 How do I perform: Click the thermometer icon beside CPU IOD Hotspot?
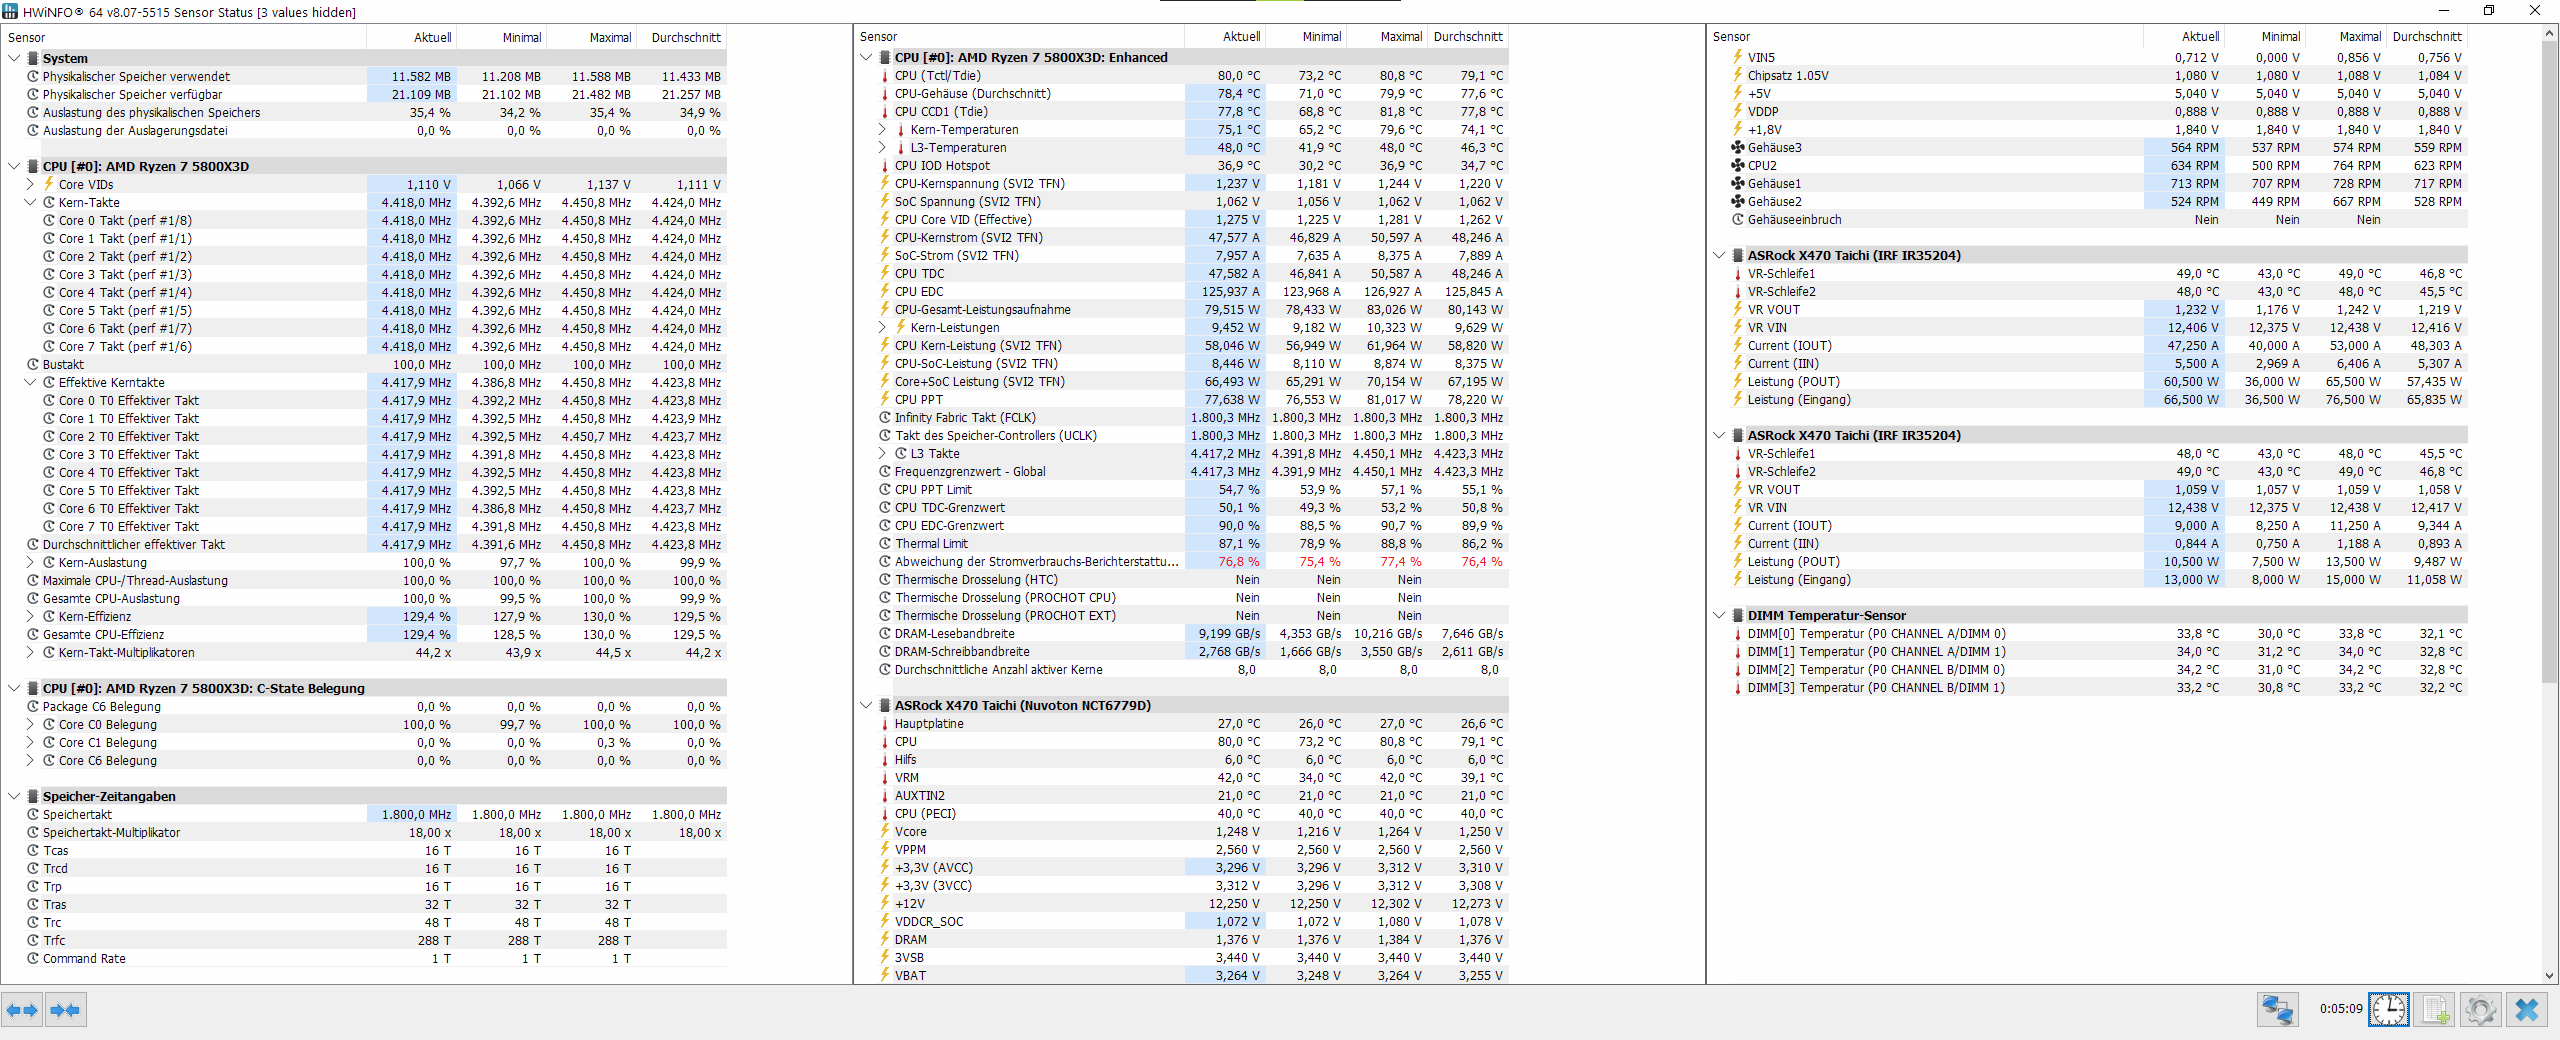tap(885, 166)
